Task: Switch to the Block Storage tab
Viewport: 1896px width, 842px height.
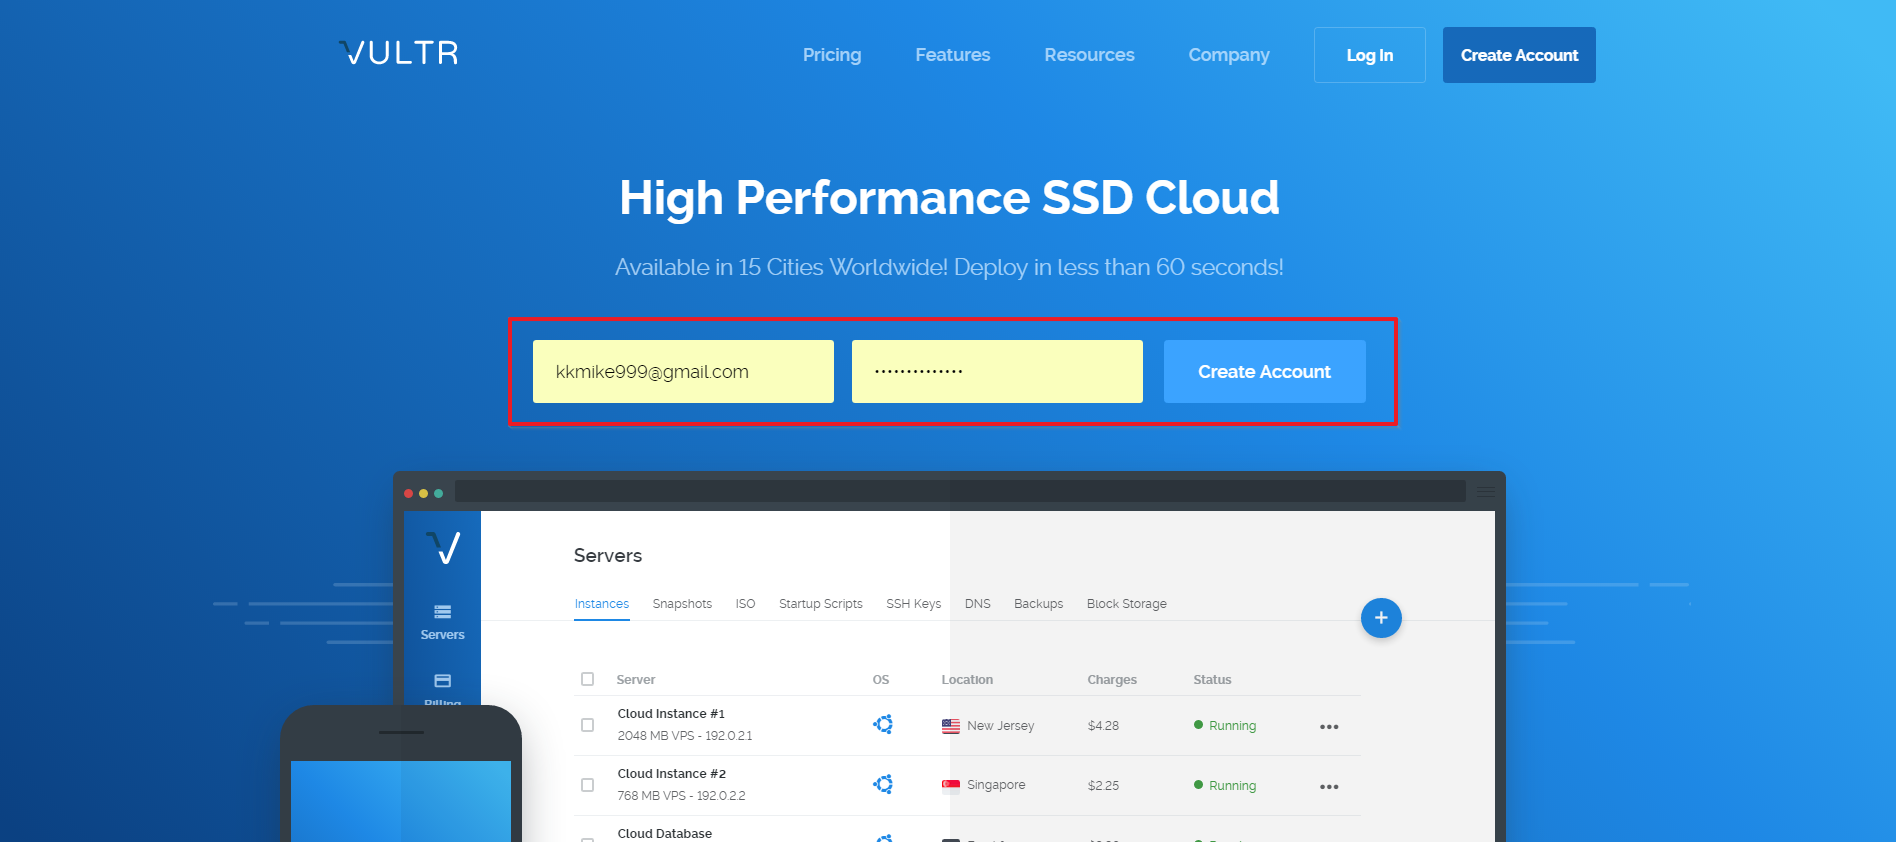Action: (x=1127, y=604)
